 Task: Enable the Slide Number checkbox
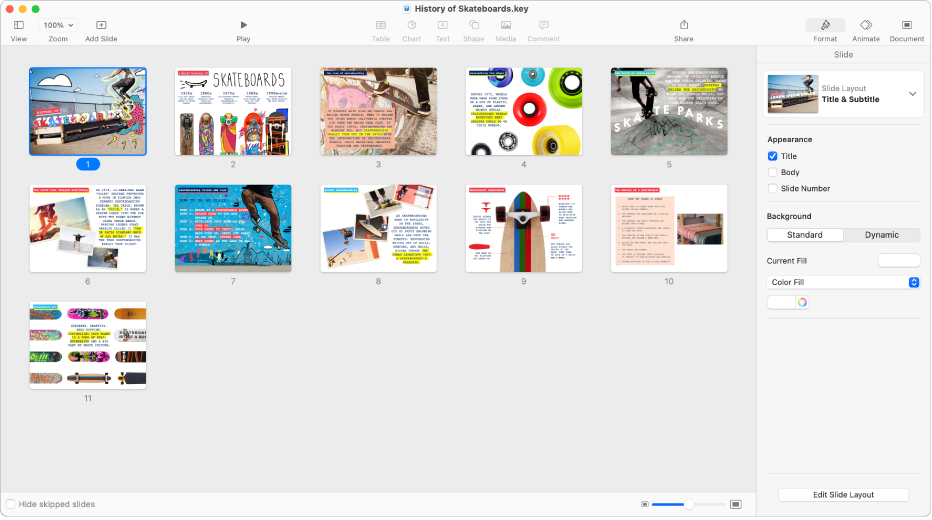point(772,188)
